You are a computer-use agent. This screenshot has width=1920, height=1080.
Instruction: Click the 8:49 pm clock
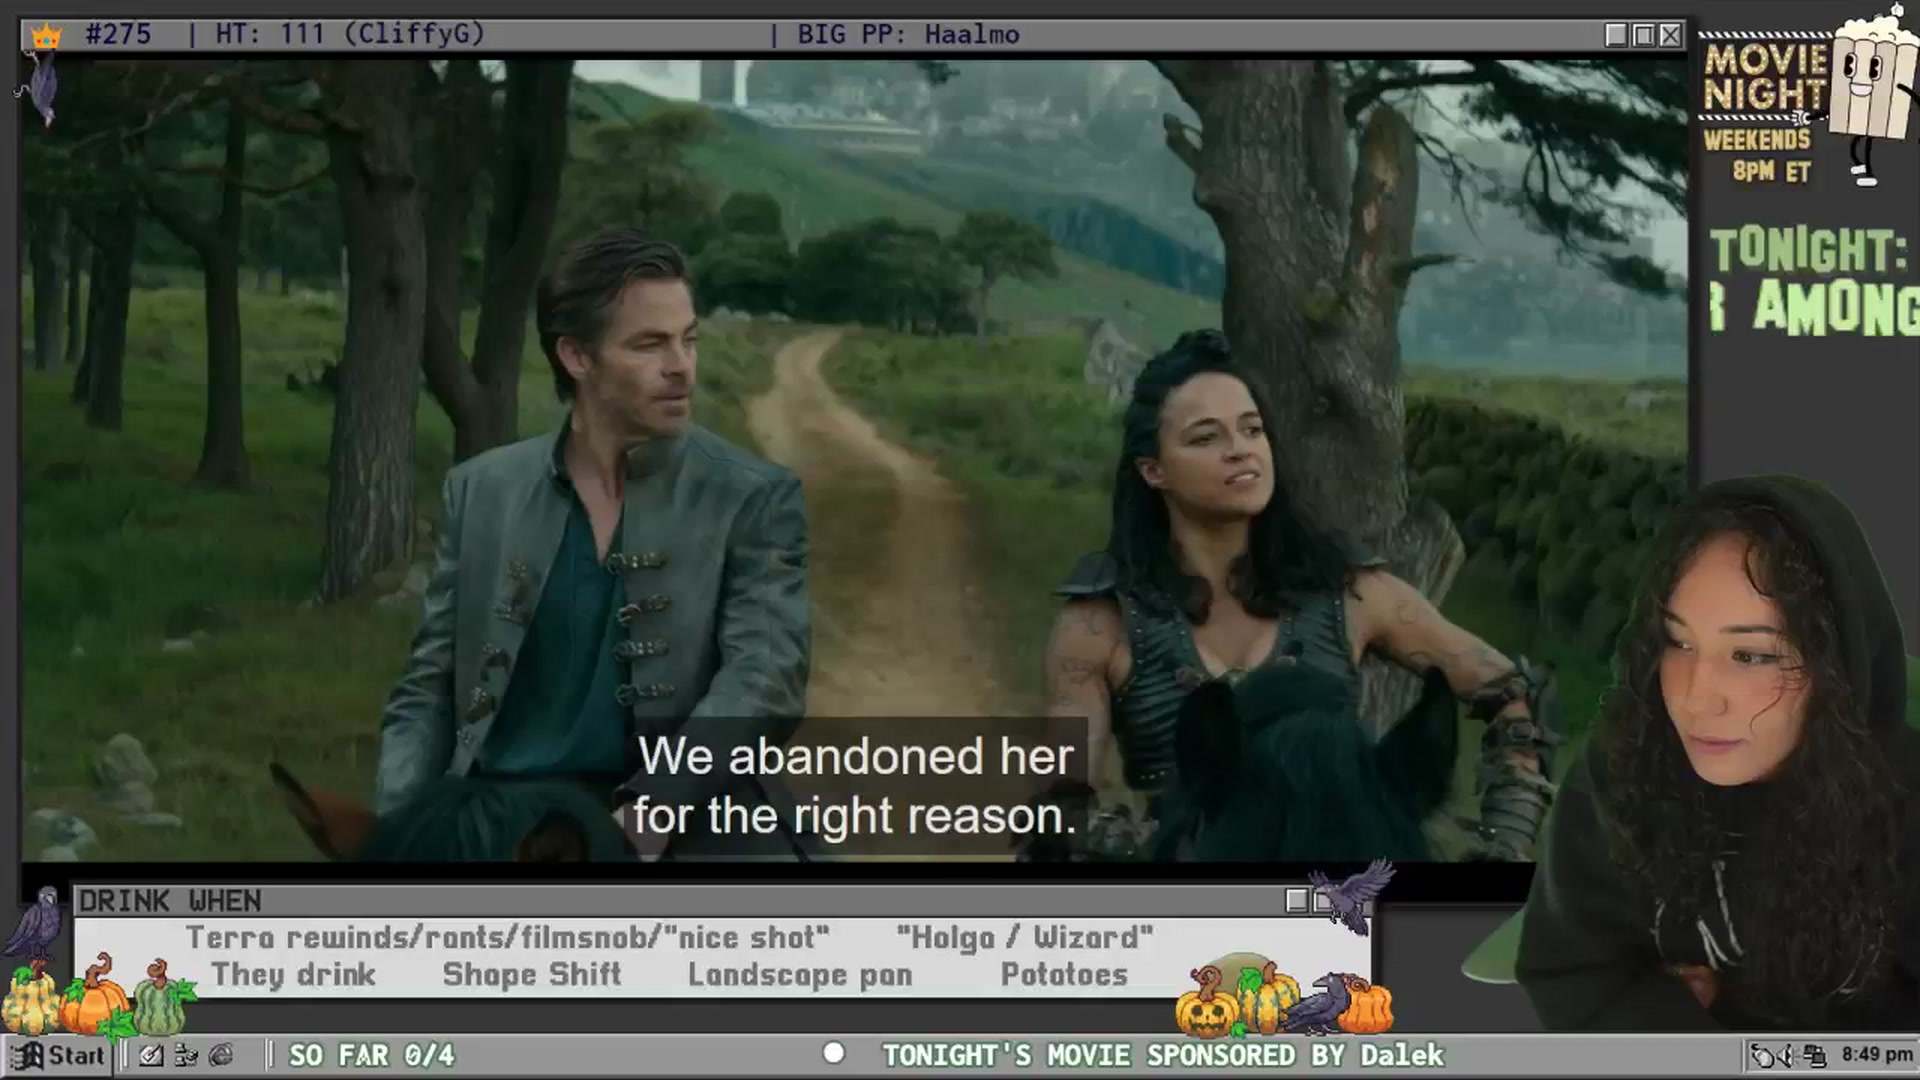point(1877,1054)
